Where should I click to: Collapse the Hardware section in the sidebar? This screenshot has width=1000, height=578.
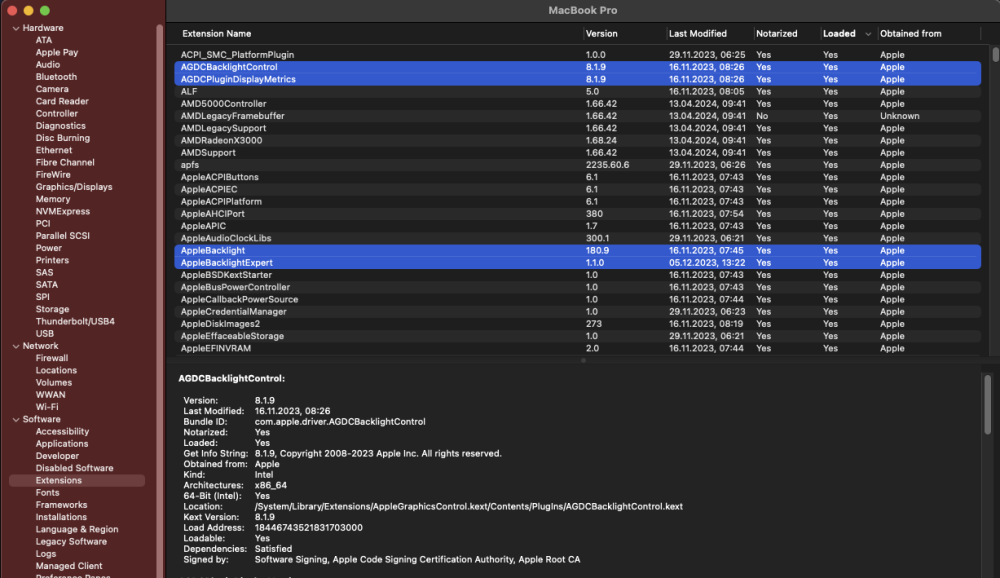(15, 28)
